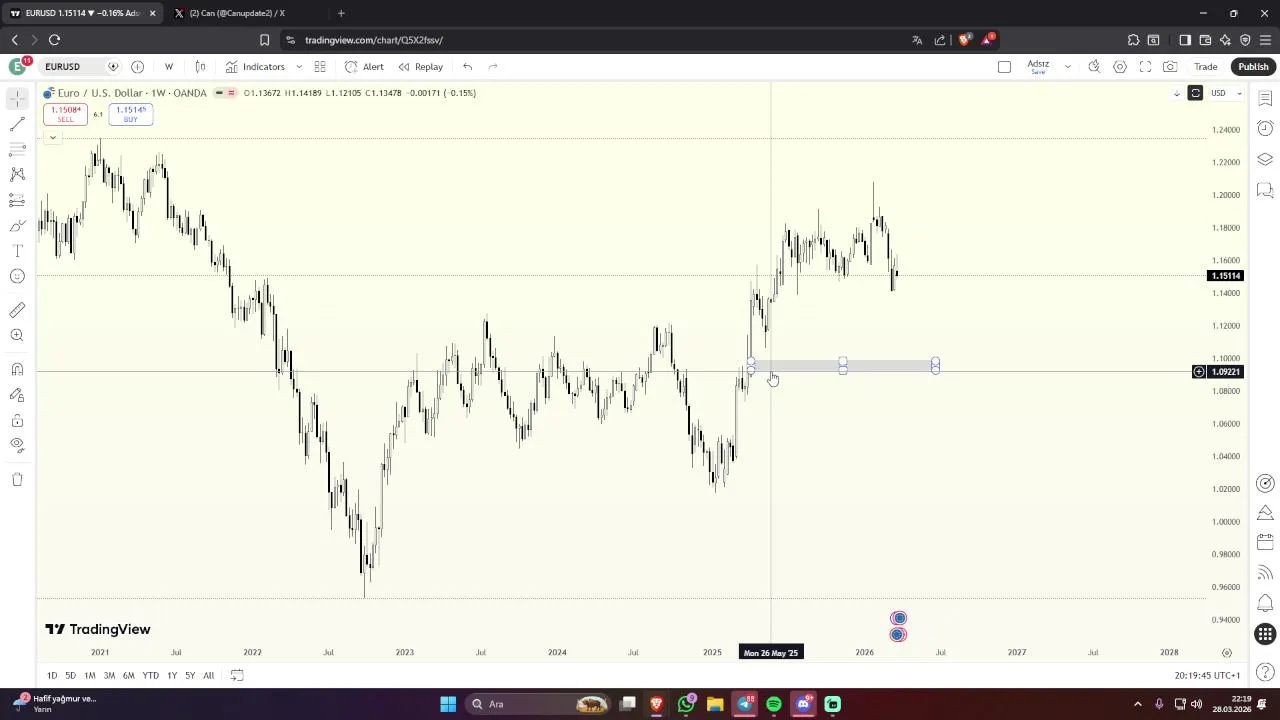Open the W time interval menu

pos(168,67)
